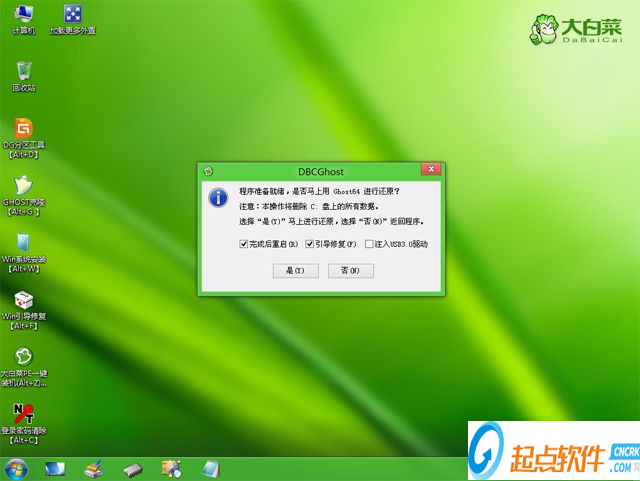
Task: Click the colorful map icon in the taskbar
Action: pos(171,469)
